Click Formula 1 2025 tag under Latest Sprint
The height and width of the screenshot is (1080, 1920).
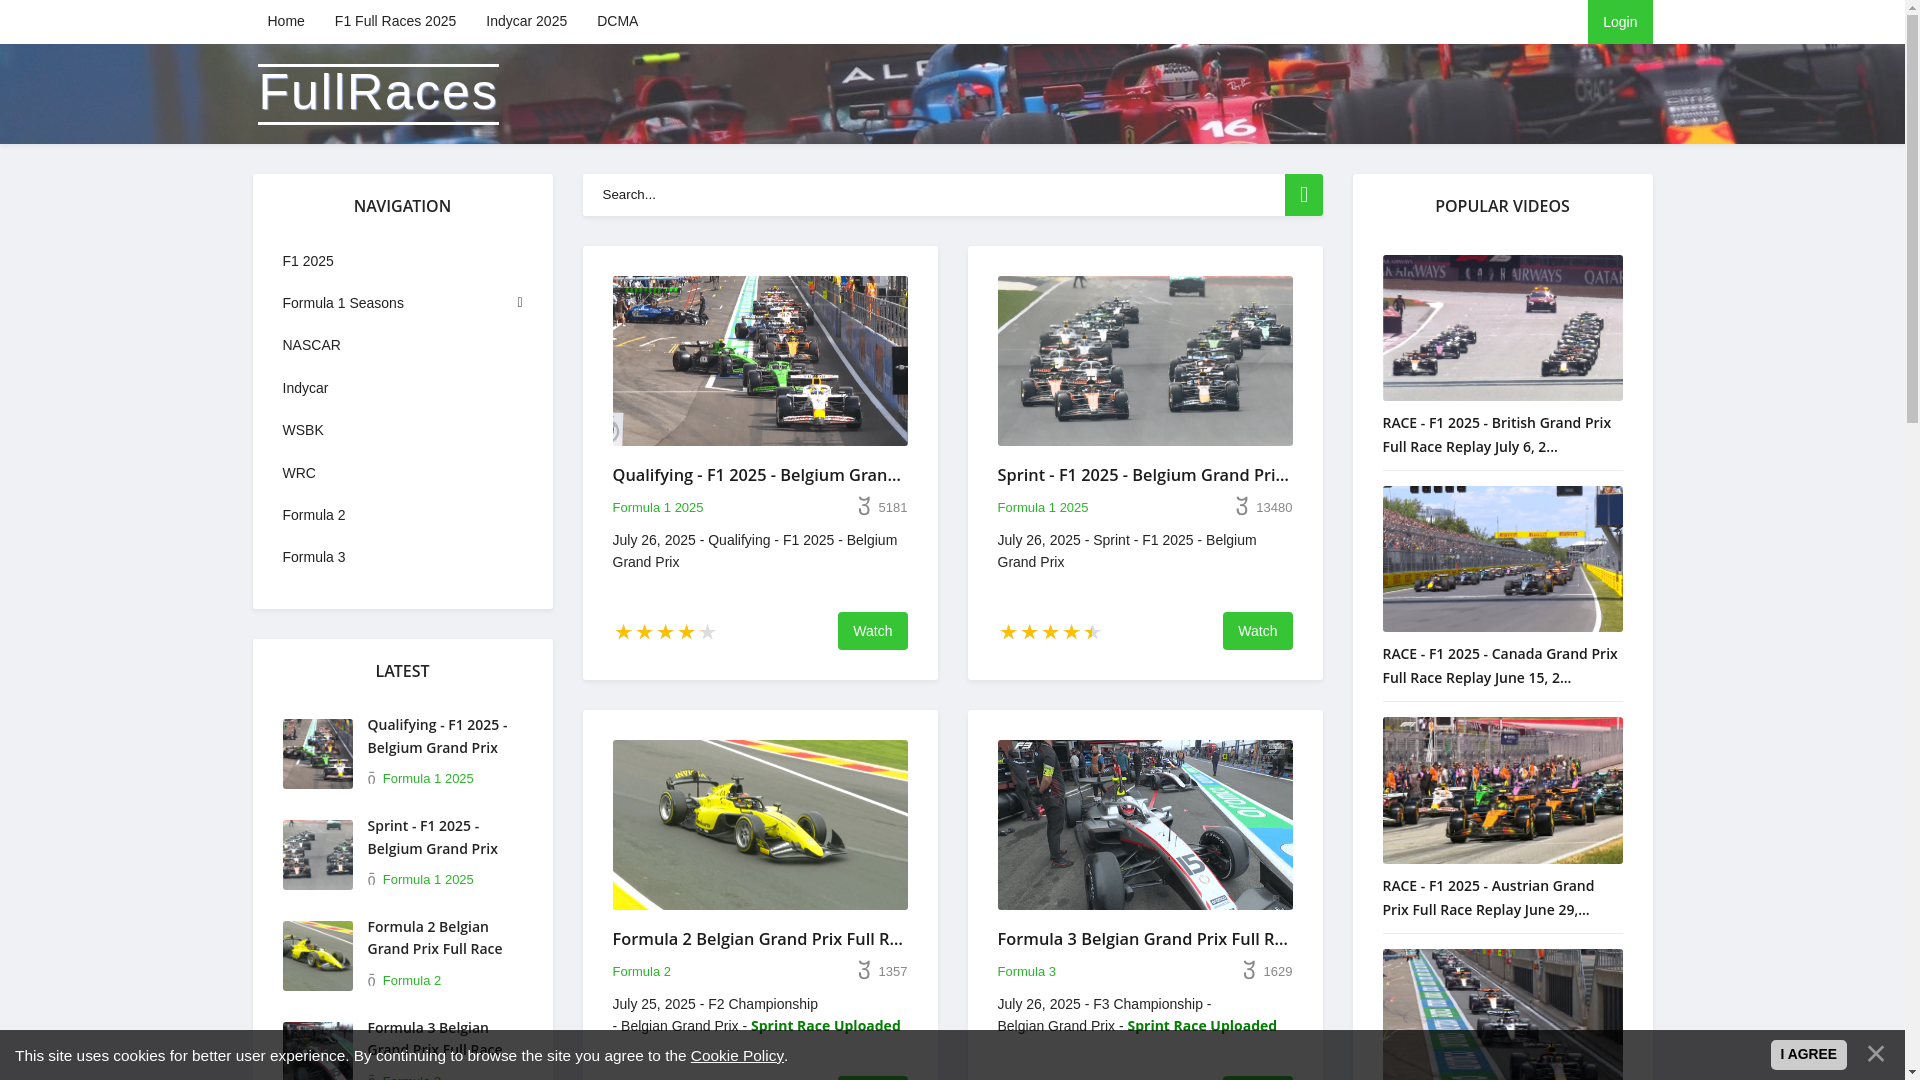(x=428, y=880)
